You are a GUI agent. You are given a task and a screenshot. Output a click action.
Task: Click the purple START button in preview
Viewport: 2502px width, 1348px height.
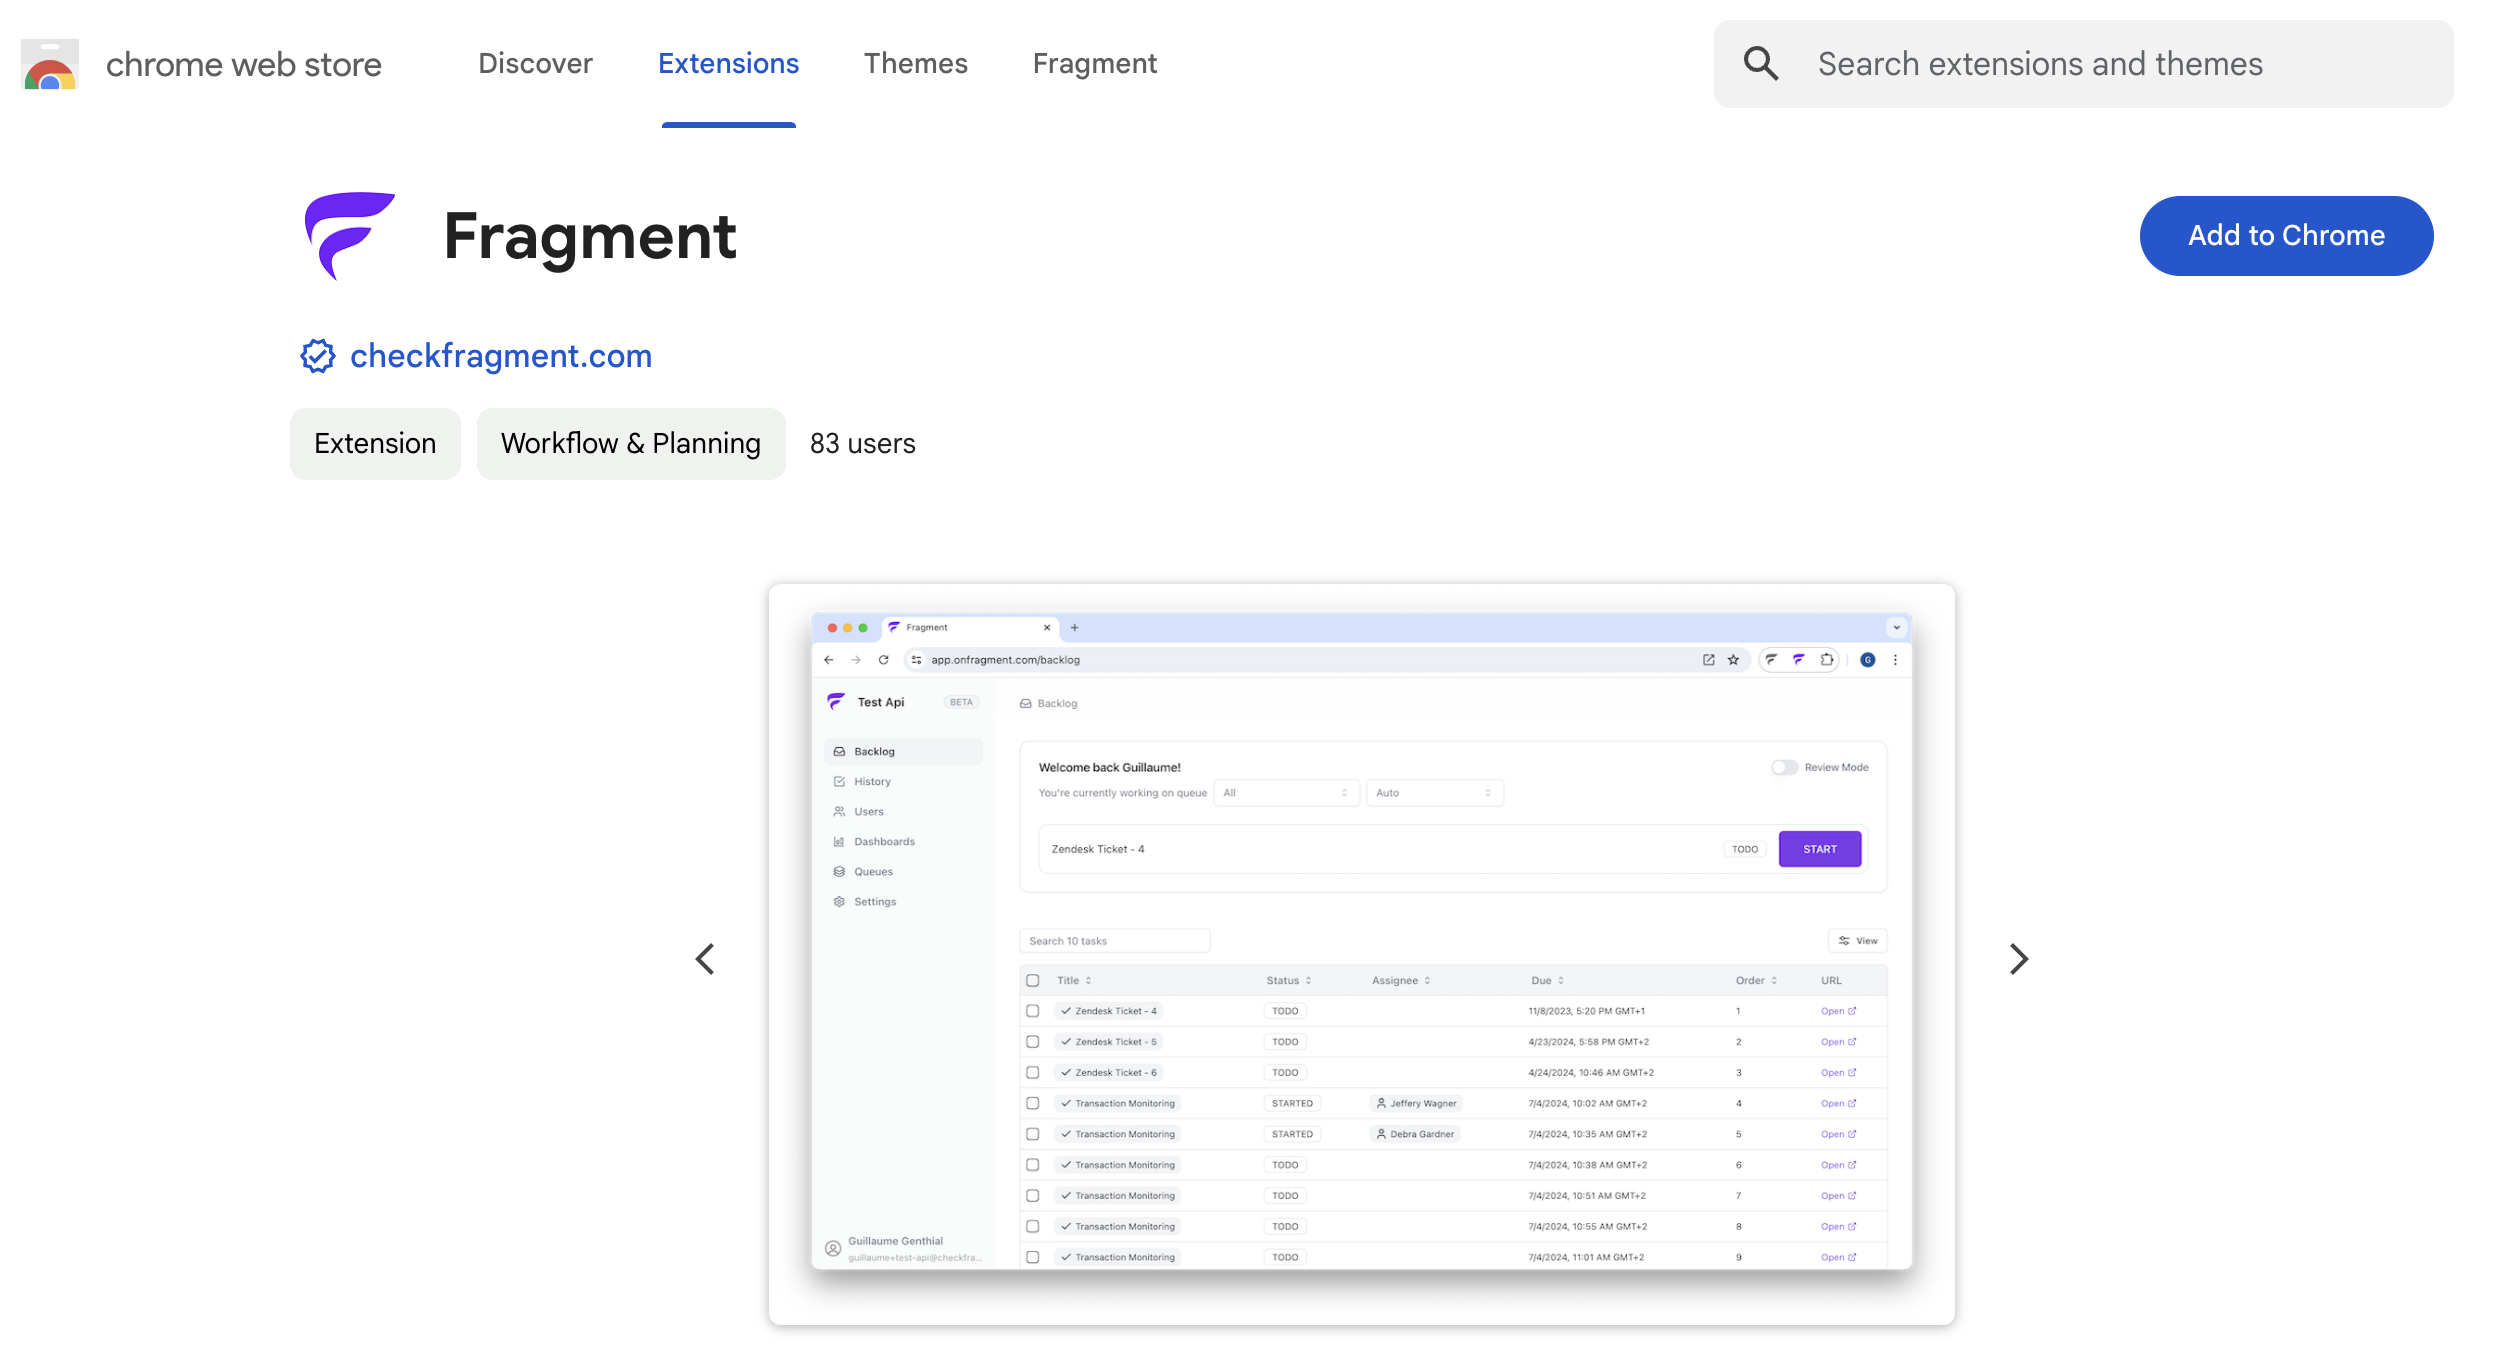point(1820,849)
